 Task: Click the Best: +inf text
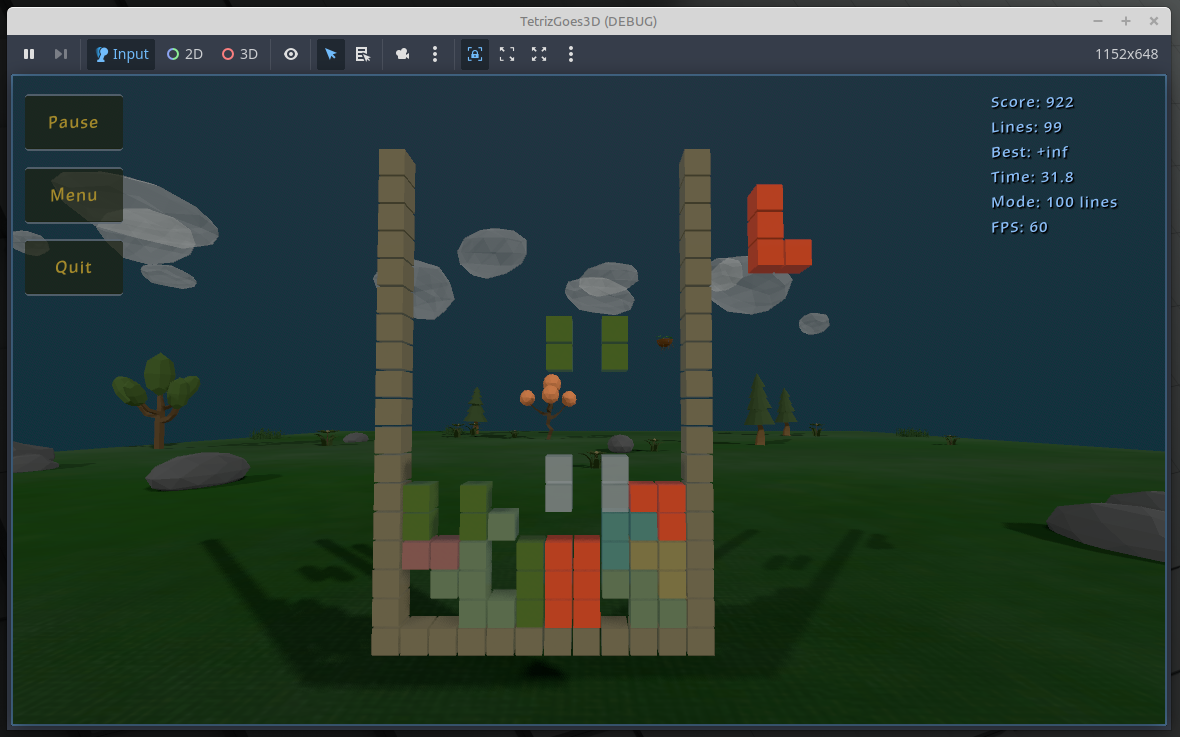tap(1029, 151)
